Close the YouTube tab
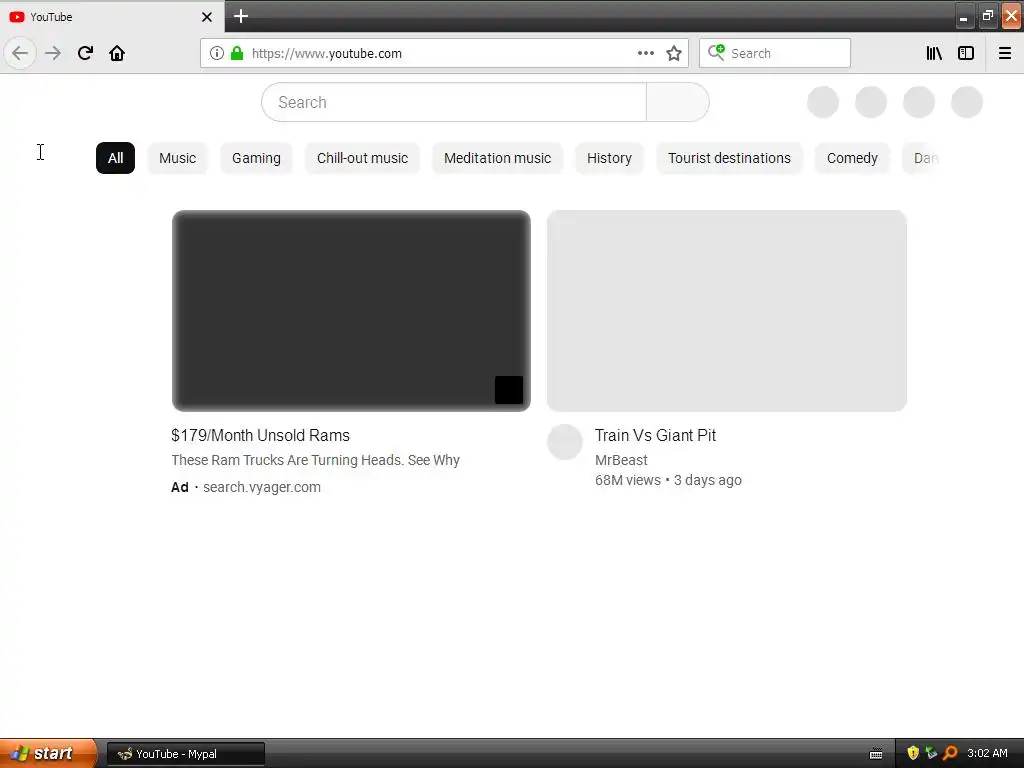Viewport: 1024px width, 768px height. point(206,17)
